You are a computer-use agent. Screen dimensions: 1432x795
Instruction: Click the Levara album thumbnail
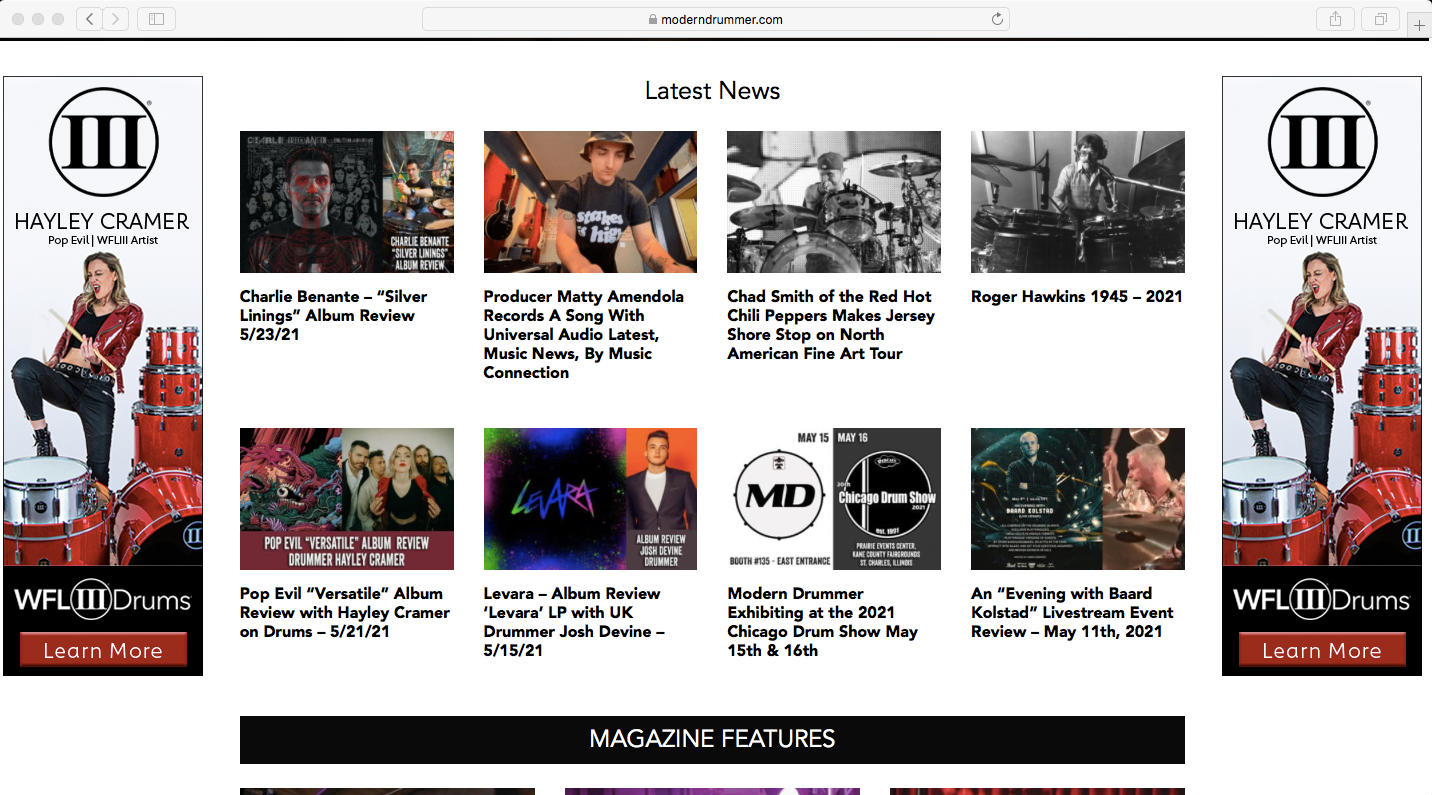[x=590, y=499]
